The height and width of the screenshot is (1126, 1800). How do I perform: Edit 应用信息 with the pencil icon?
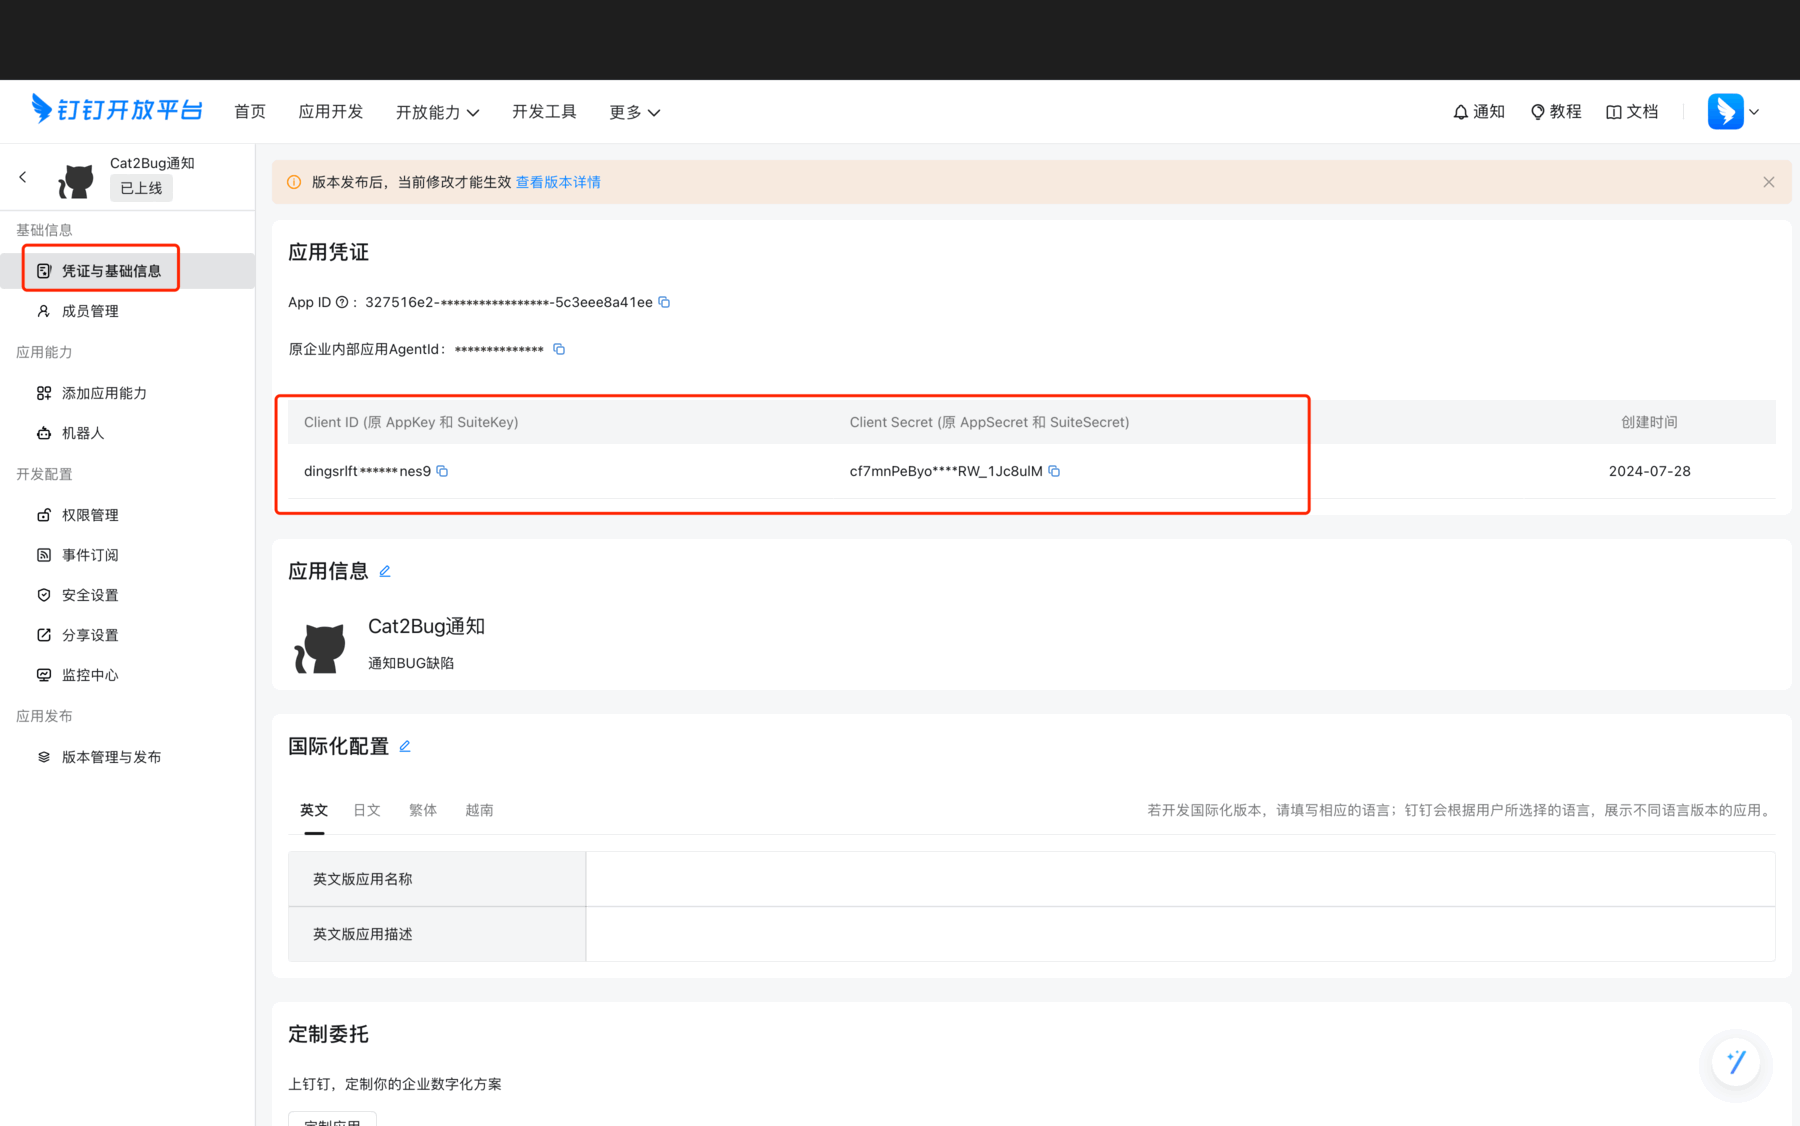(385, 571)
